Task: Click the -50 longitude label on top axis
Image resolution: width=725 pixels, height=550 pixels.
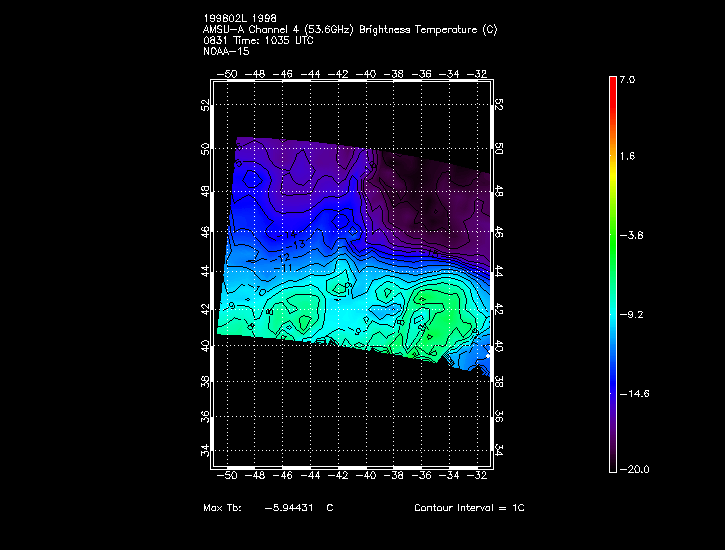Action: tap(229, 73)
